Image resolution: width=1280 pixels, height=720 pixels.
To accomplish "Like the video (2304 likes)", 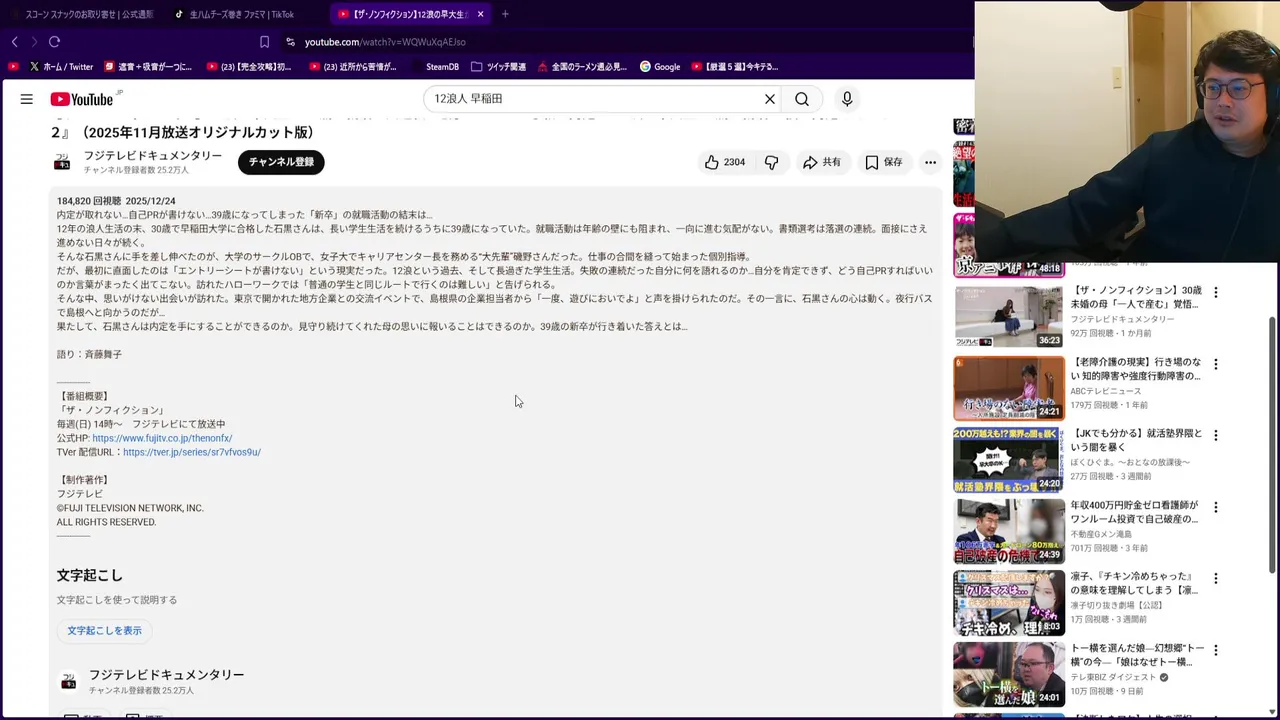I will pos(725,162).
